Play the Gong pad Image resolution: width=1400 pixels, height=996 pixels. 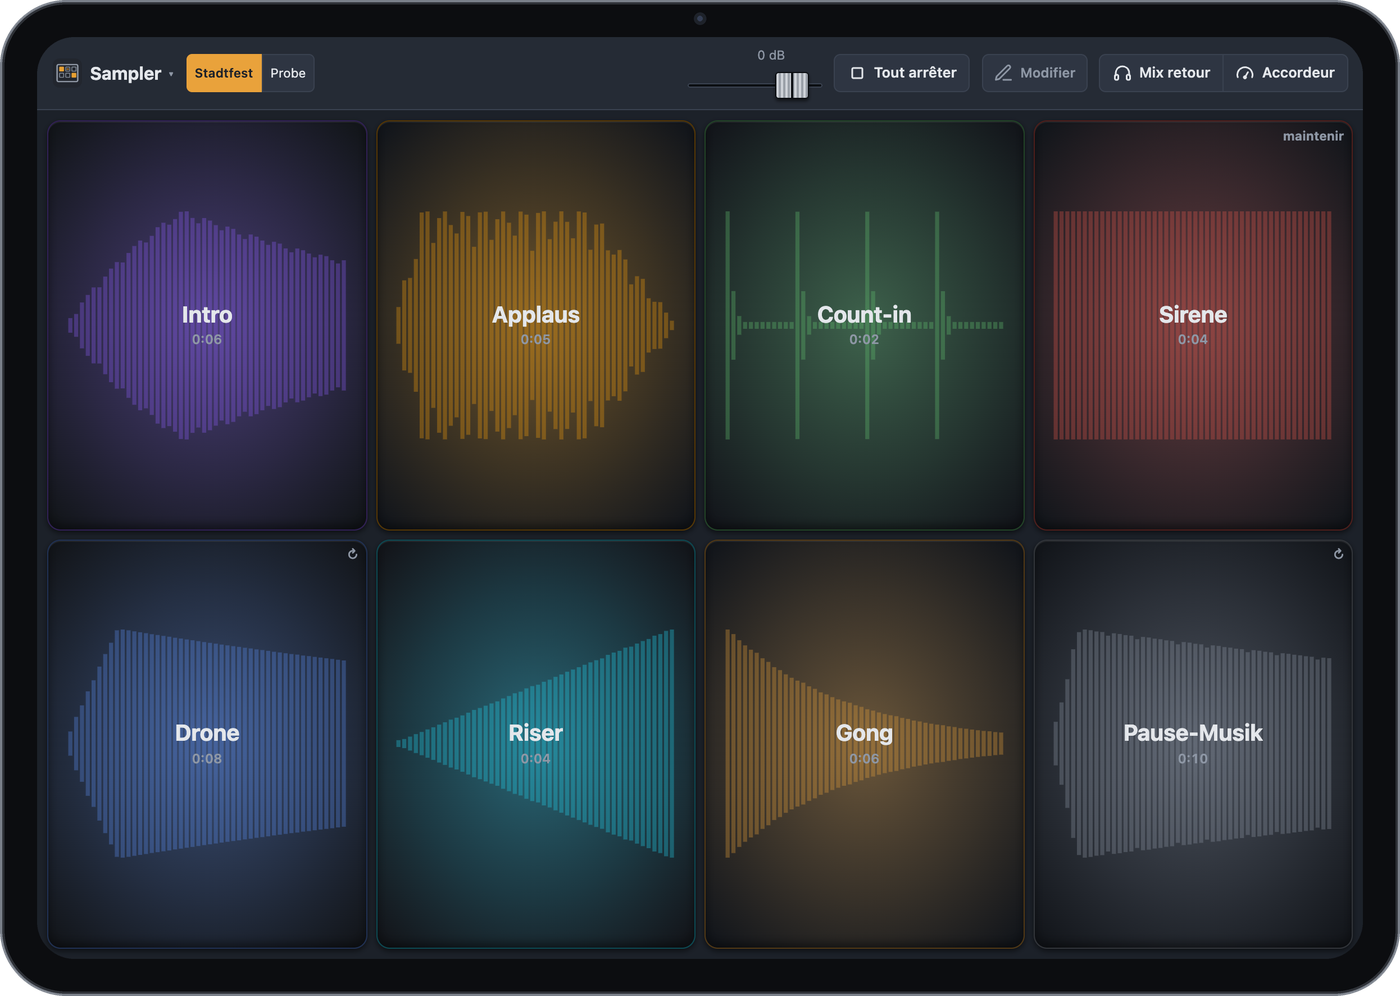click(x=864, y=745)
